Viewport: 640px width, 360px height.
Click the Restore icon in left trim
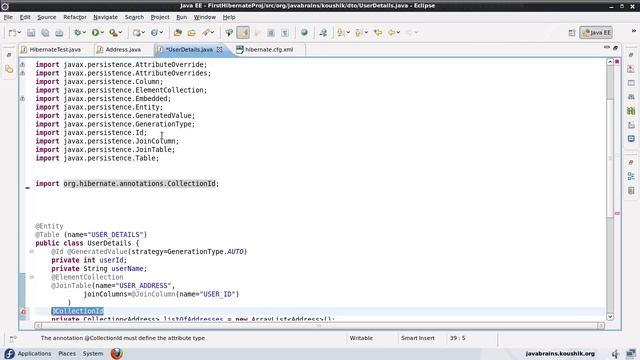pos(9,55)
